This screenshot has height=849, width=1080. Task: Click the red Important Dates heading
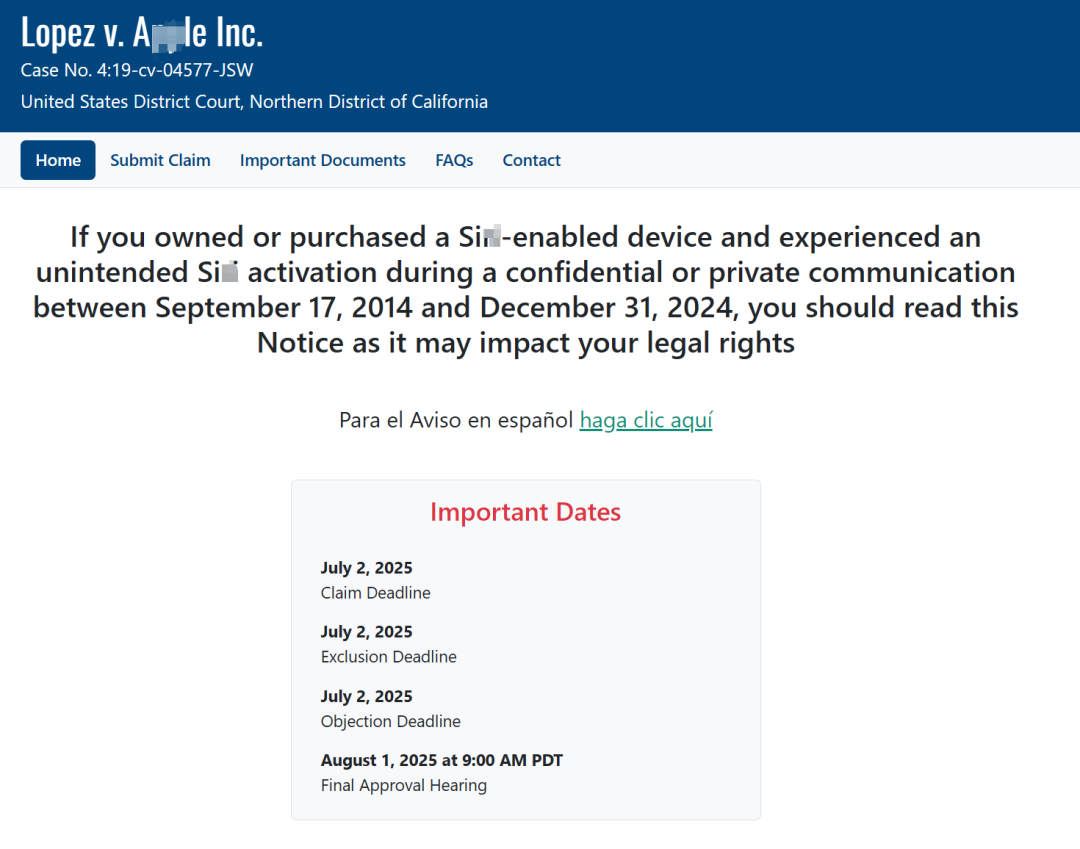(525, 512)
